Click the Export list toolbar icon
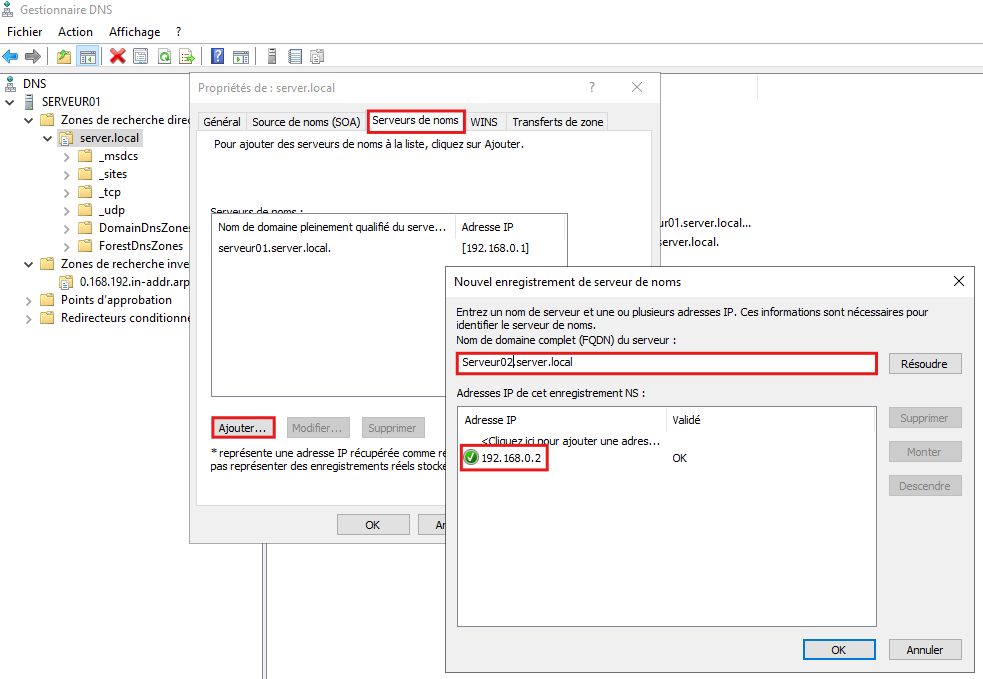This screenshot has height=679, width=983. pyautogui.click(x=185, y=57)
